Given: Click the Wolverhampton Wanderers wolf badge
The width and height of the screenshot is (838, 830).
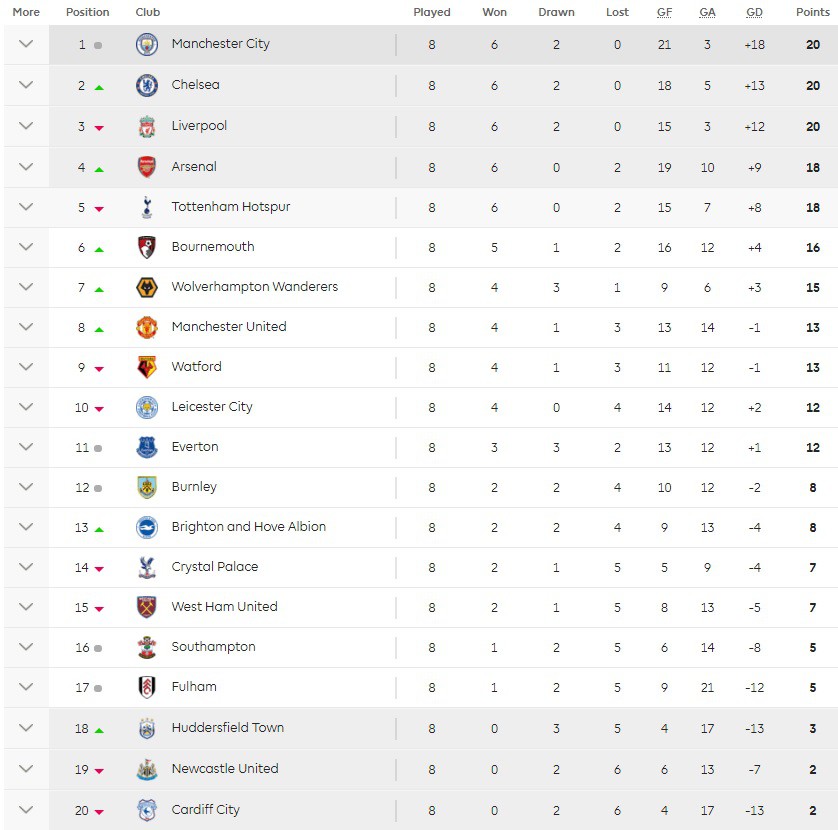Looking at the screenshot, I should [147, 288].
